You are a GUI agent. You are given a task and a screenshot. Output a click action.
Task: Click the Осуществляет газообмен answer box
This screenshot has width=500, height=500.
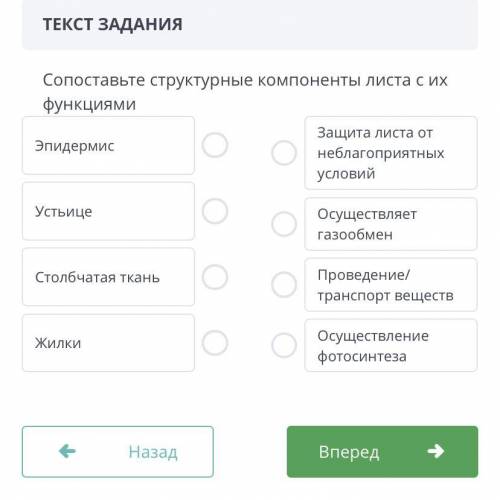391,224
